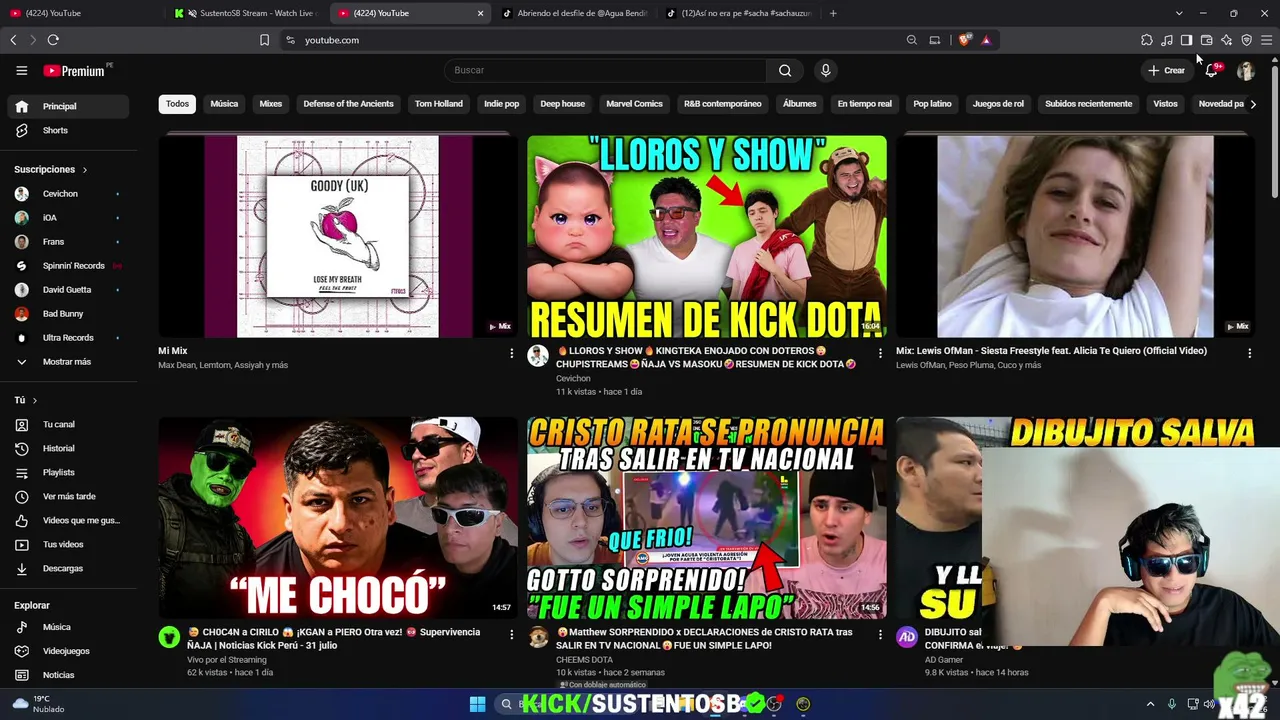
Task: Open the Windows Start menu
Action: 477,704
